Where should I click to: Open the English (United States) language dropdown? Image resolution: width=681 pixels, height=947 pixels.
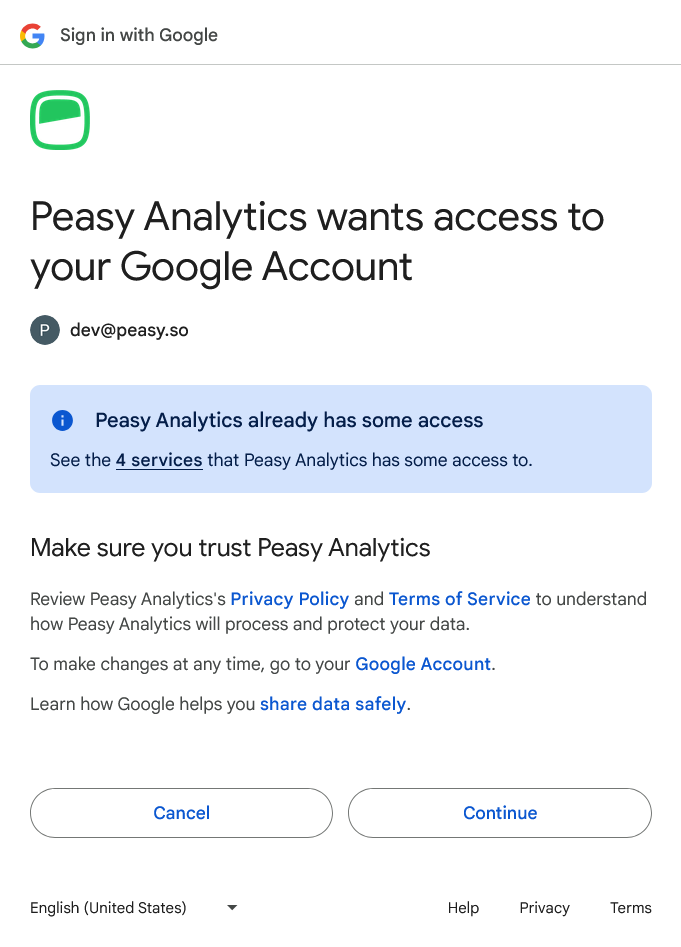pos(108,908)
